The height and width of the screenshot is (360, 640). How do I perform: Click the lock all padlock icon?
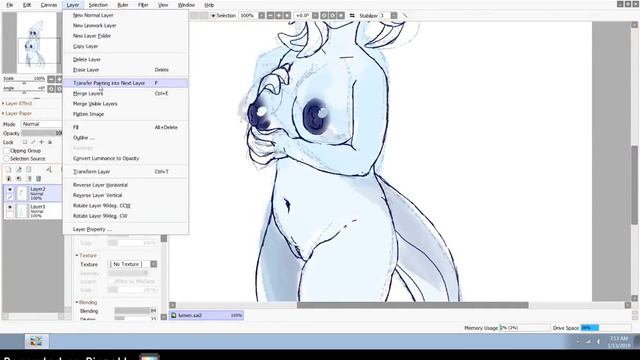click(x=50, y=142)
